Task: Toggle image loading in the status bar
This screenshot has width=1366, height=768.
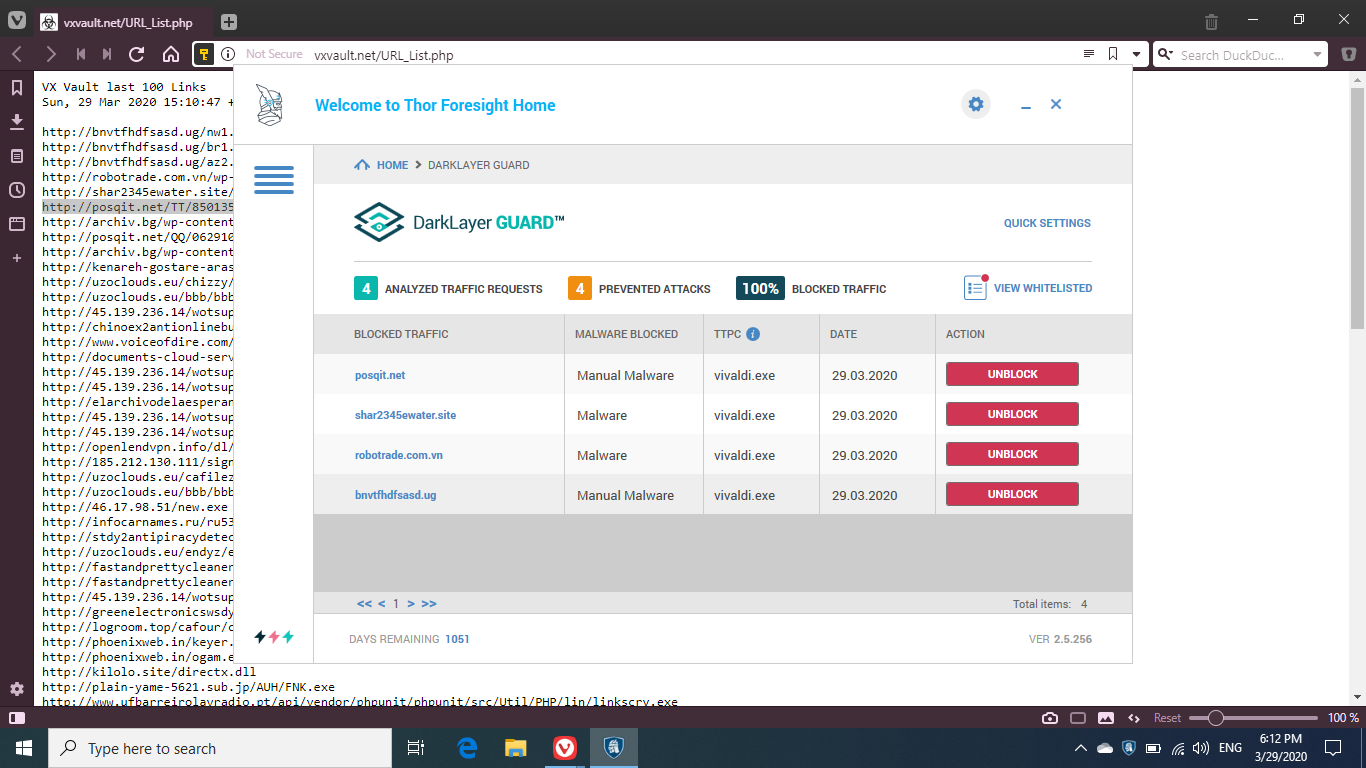Action: click(1106, 718)
